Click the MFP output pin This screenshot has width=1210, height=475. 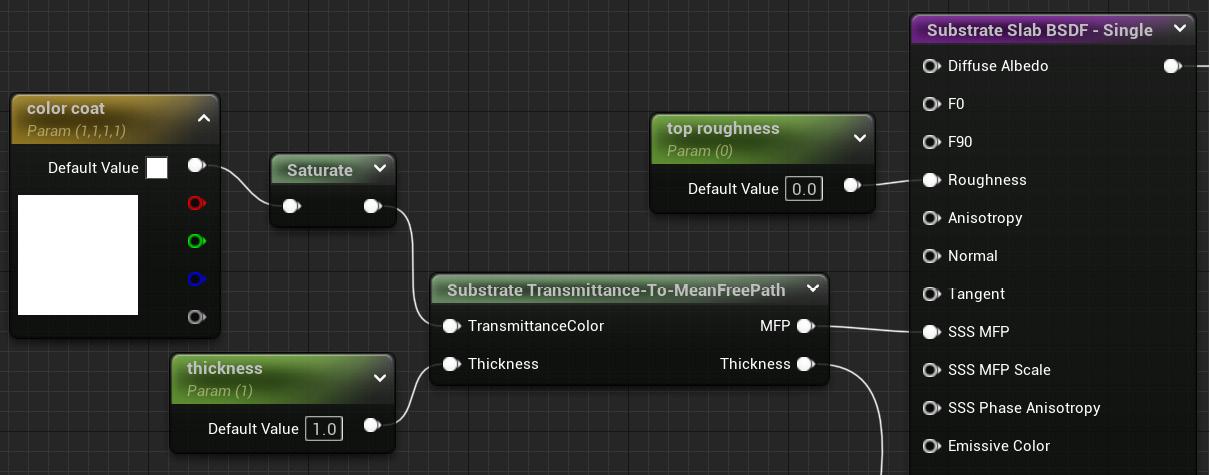point(805,326)
